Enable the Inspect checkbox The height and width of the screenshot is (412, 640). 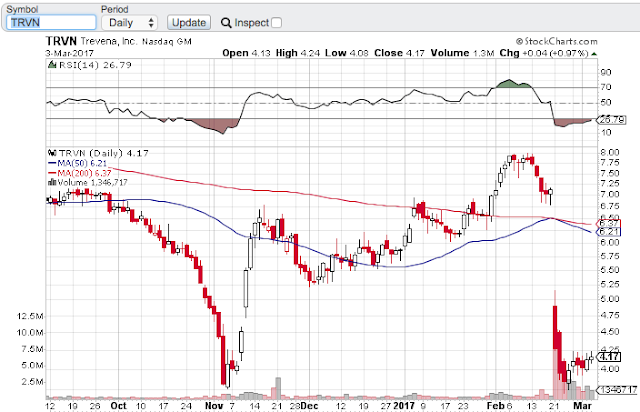point(276,22)
